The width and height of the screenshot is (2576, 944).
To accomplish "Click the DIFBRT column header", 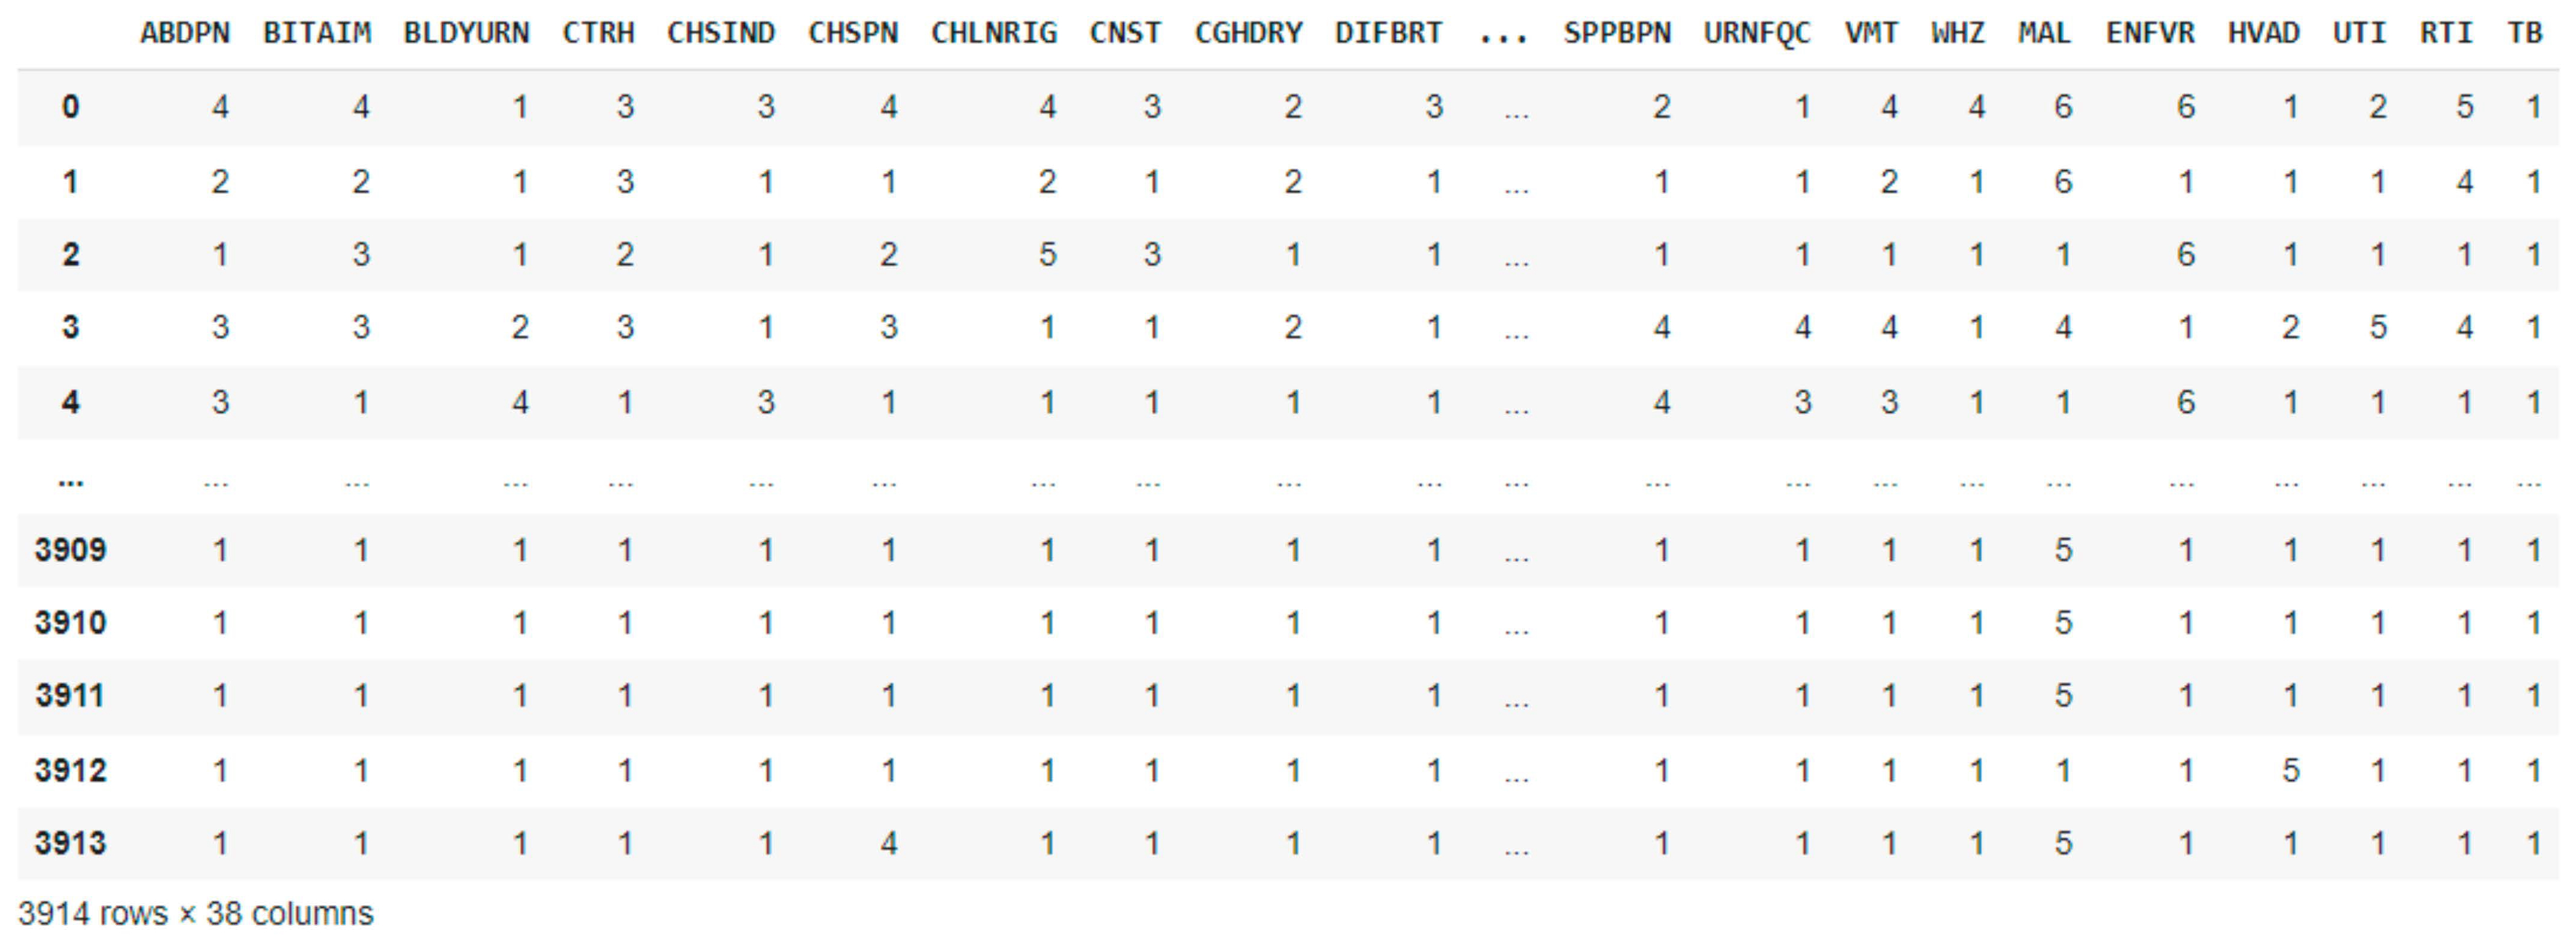I will (x=1388, y=33).
